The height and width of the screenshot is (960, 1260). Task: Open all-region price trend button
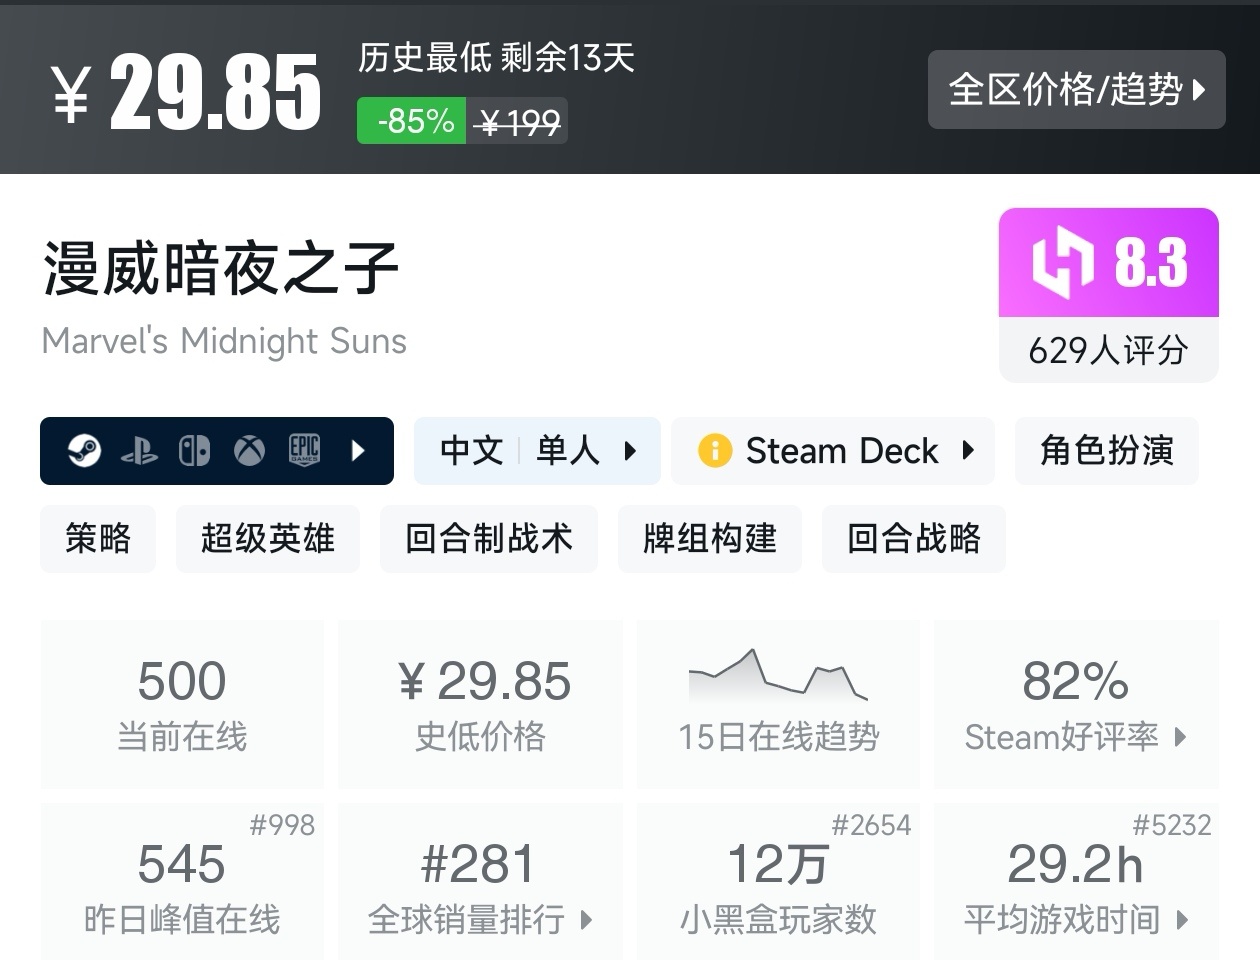[1076, 90]
